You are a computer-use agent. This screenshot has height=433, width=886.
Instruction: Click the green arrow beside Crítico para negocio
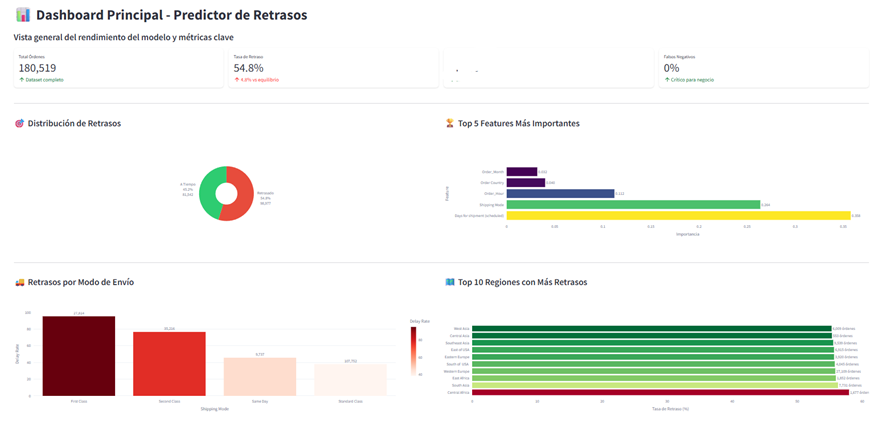(666, 80)
